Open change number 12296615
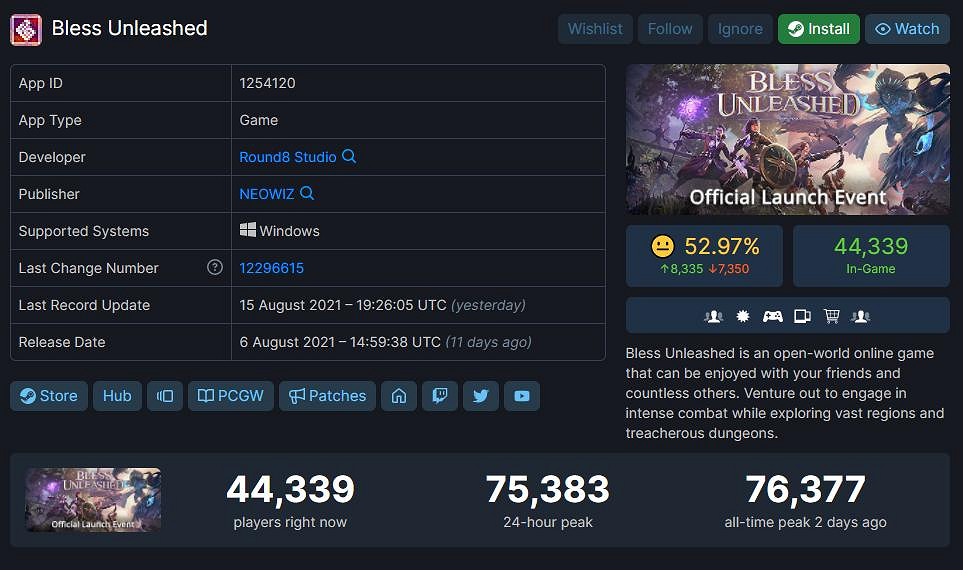The width and height of the screenshot is (963, 570). point(271,268)
